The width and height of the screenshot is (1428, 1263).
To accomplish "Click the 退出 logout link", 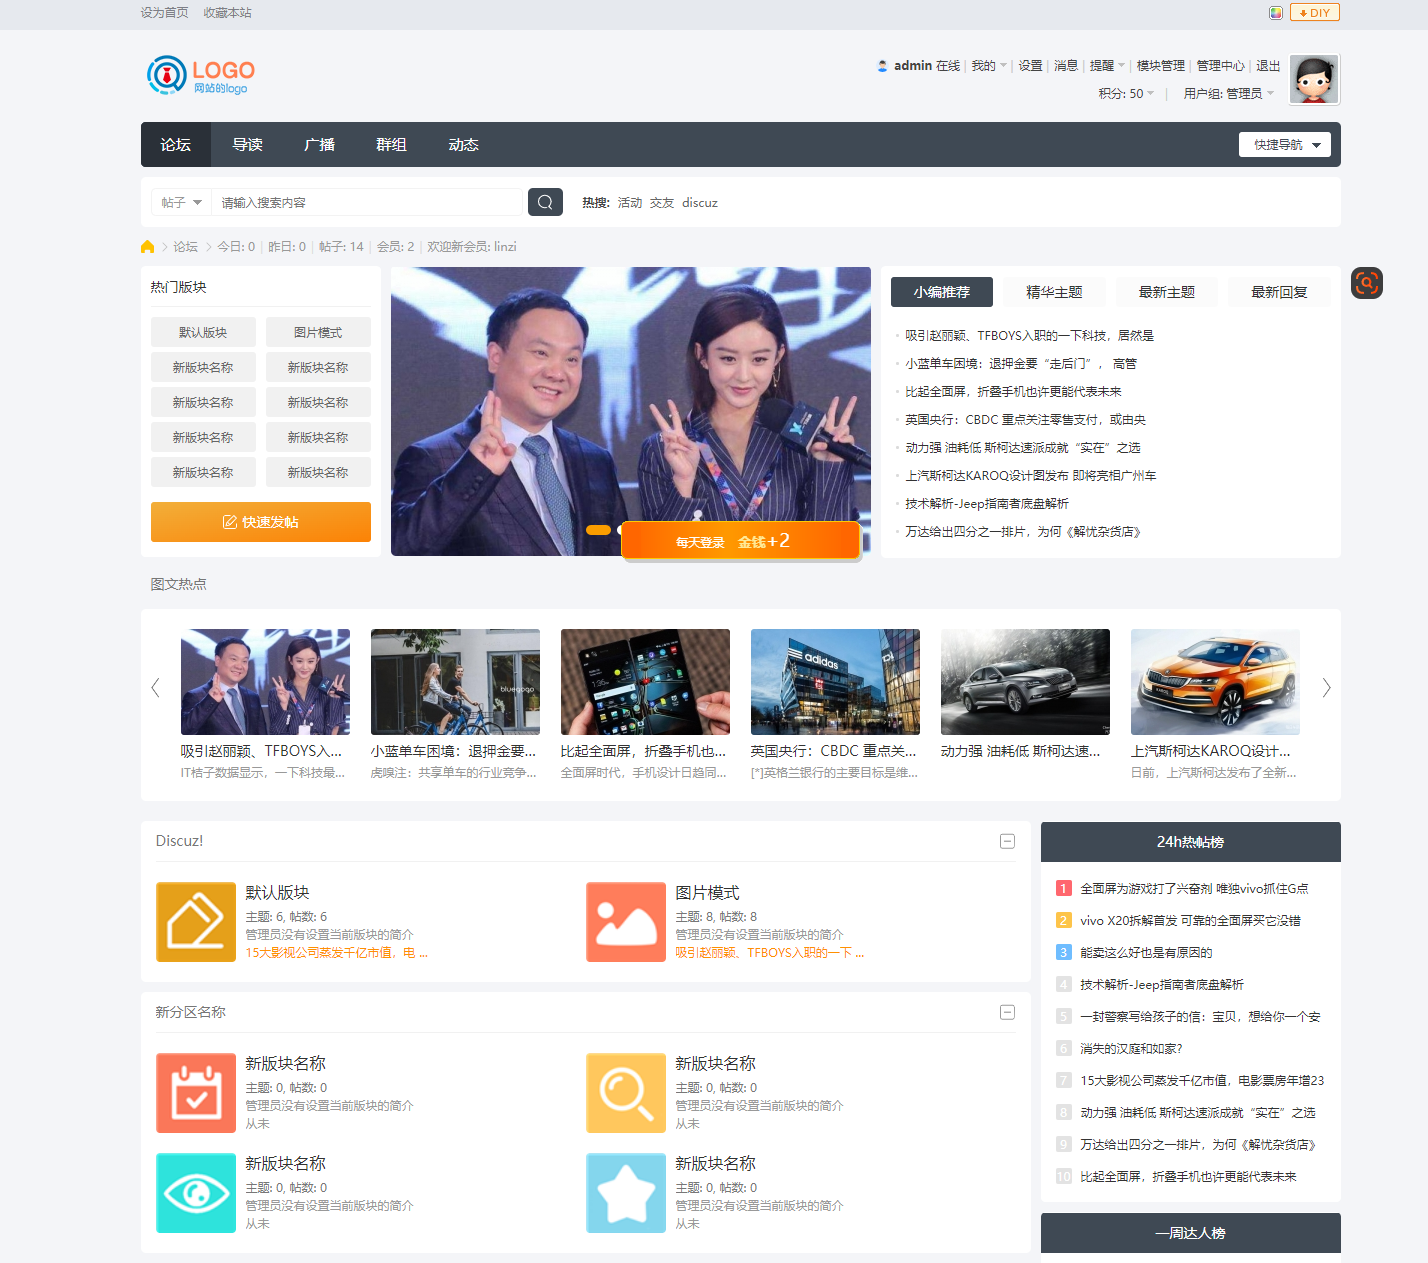I will pos(1268,66).
